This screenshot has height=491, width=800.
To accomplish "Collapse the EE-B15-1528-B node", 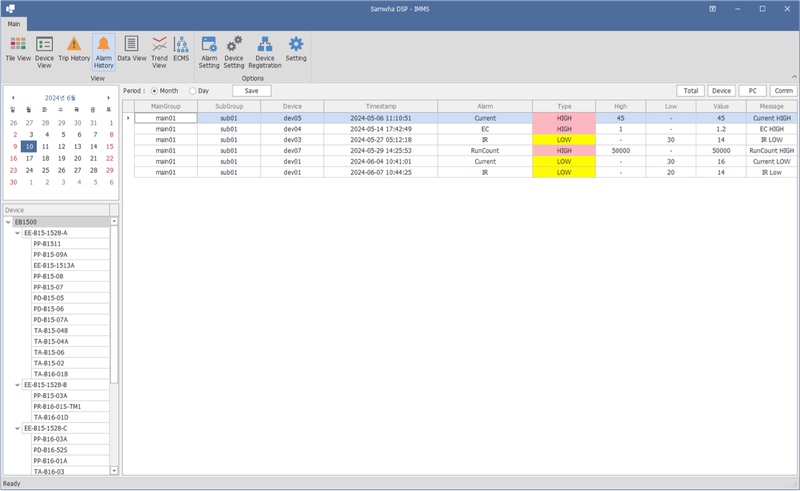I will point(17,385).
